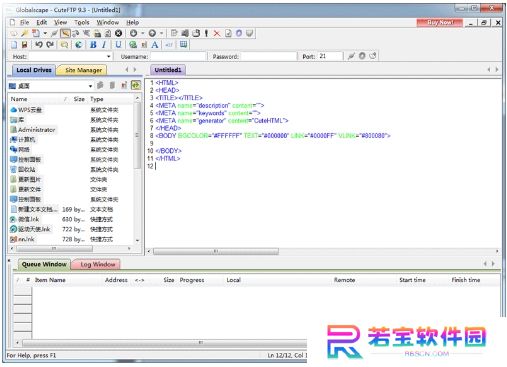
Task: Click the highlighted Edit mode pencil icon
Action: click(x=65, y=33)
